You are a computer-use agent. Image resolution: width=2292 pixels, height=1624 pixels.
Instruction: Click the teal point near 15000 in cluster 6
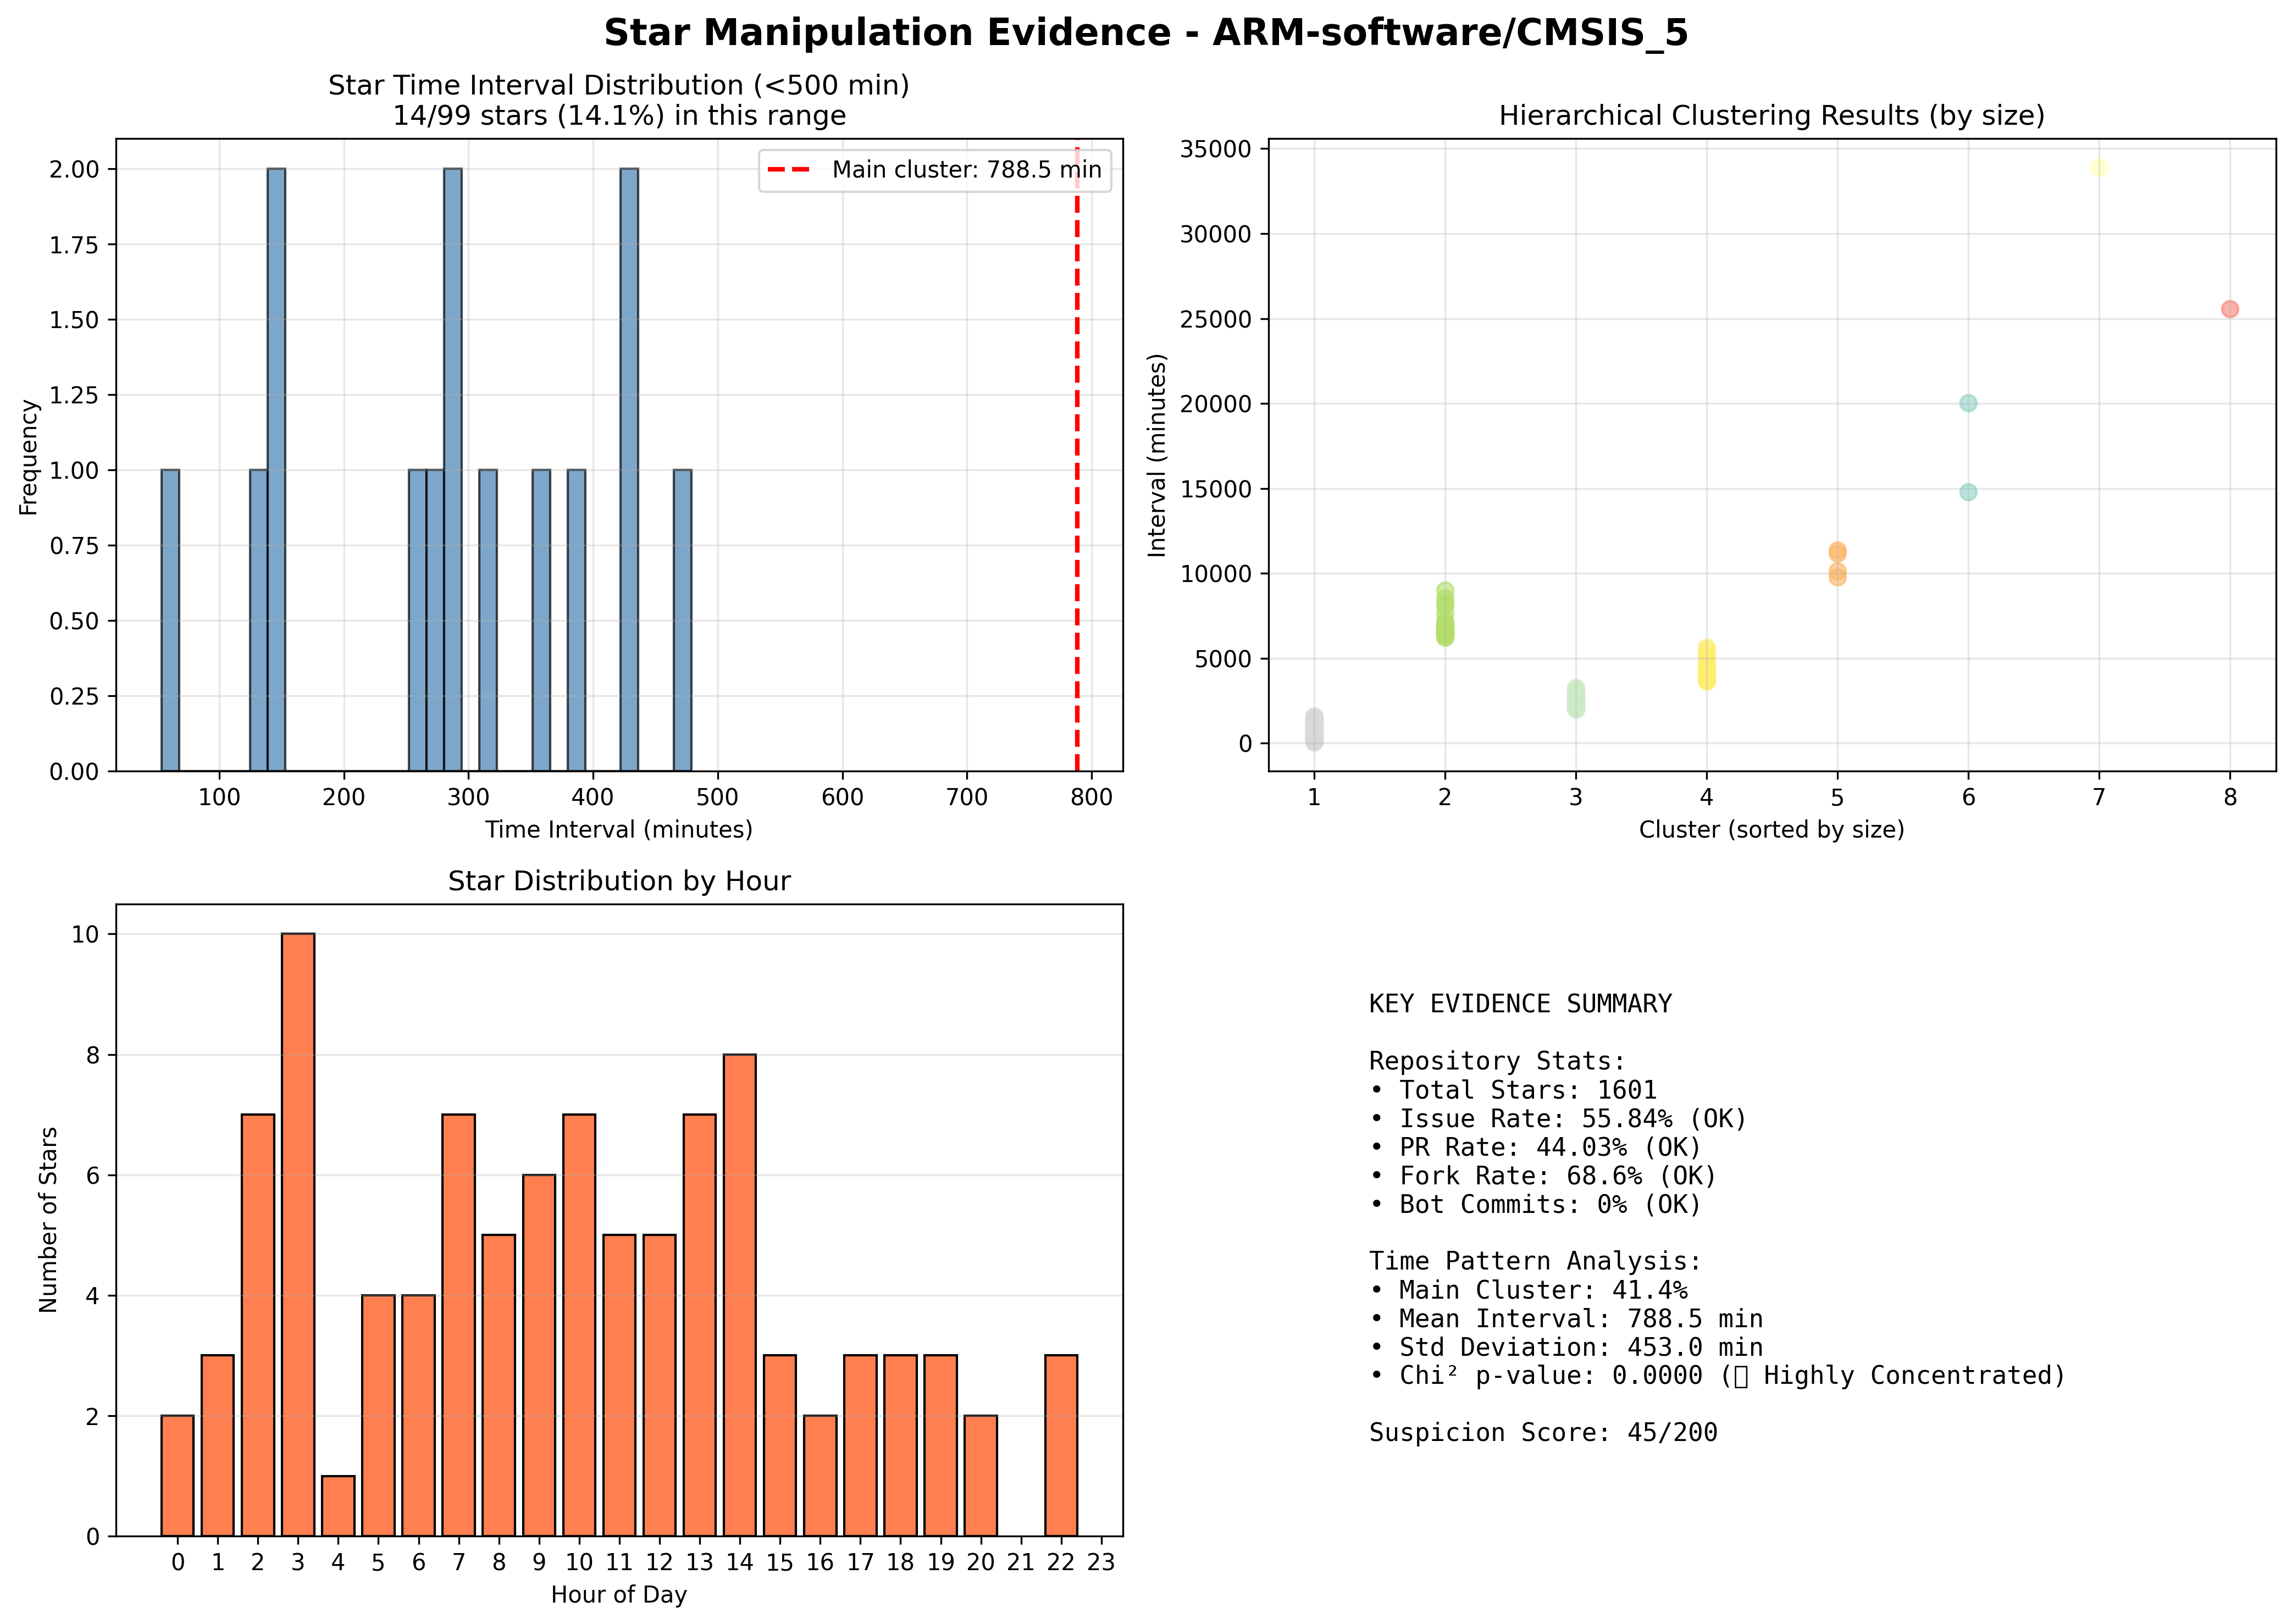coord(1968,492)
